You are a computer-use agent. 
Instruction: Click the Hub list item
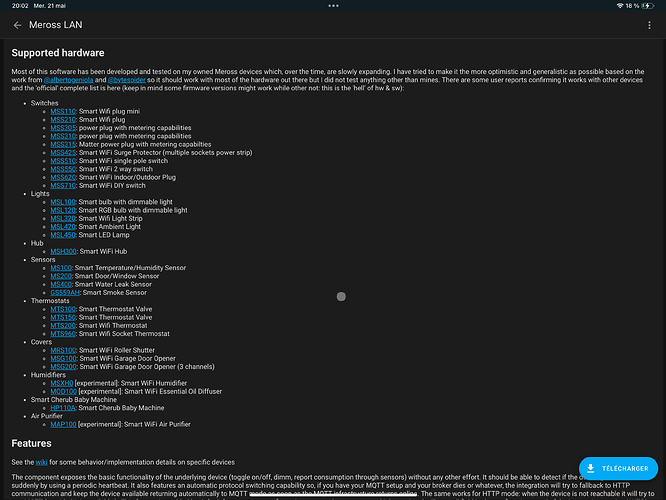pos(37,243)
